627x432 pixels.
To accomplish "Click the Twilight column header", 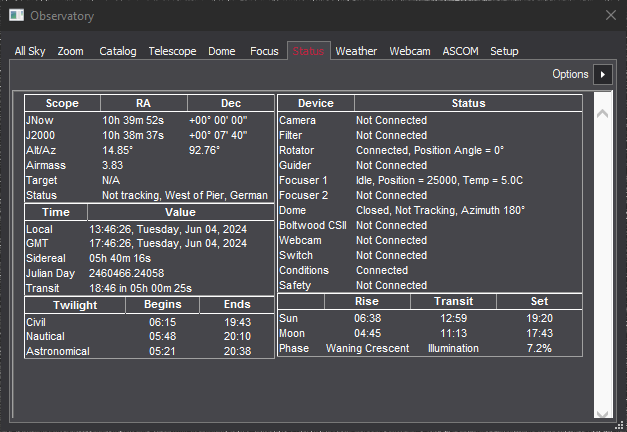I will (x=75, y=302).
